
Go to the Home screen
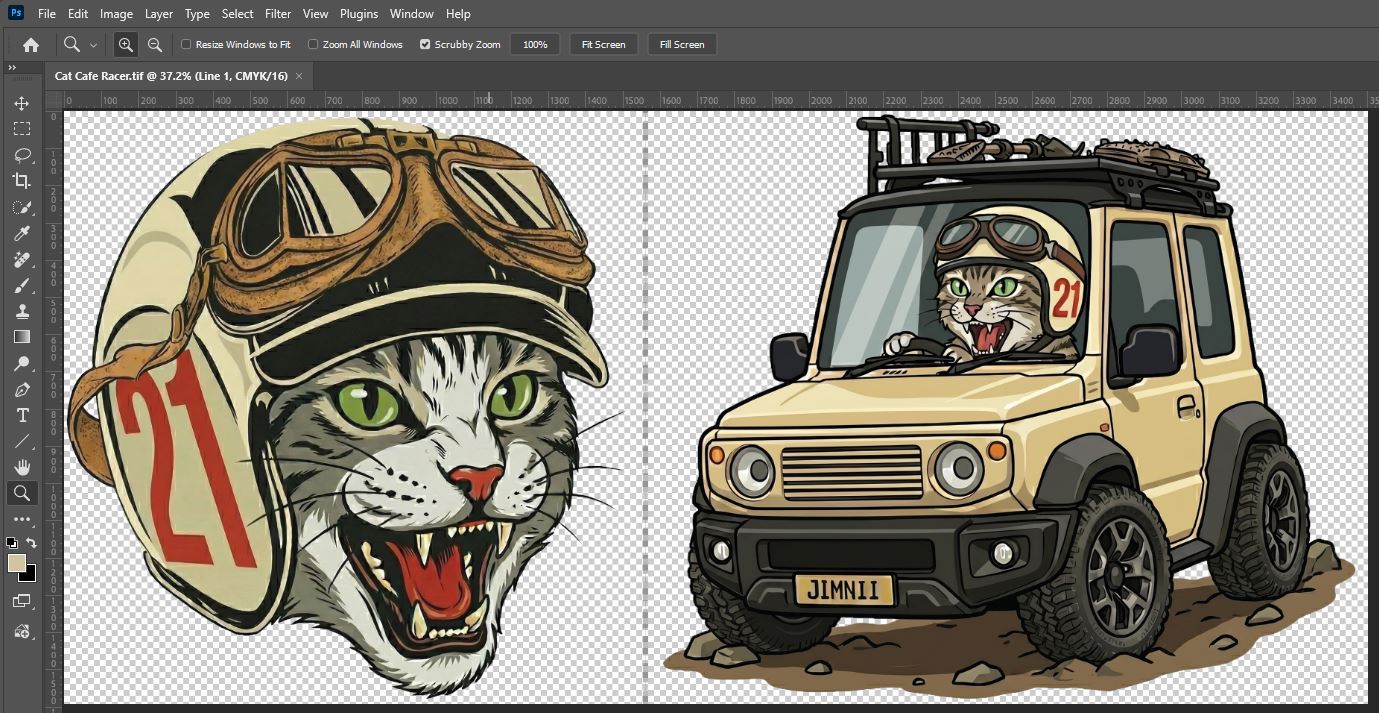click(31, 44)
